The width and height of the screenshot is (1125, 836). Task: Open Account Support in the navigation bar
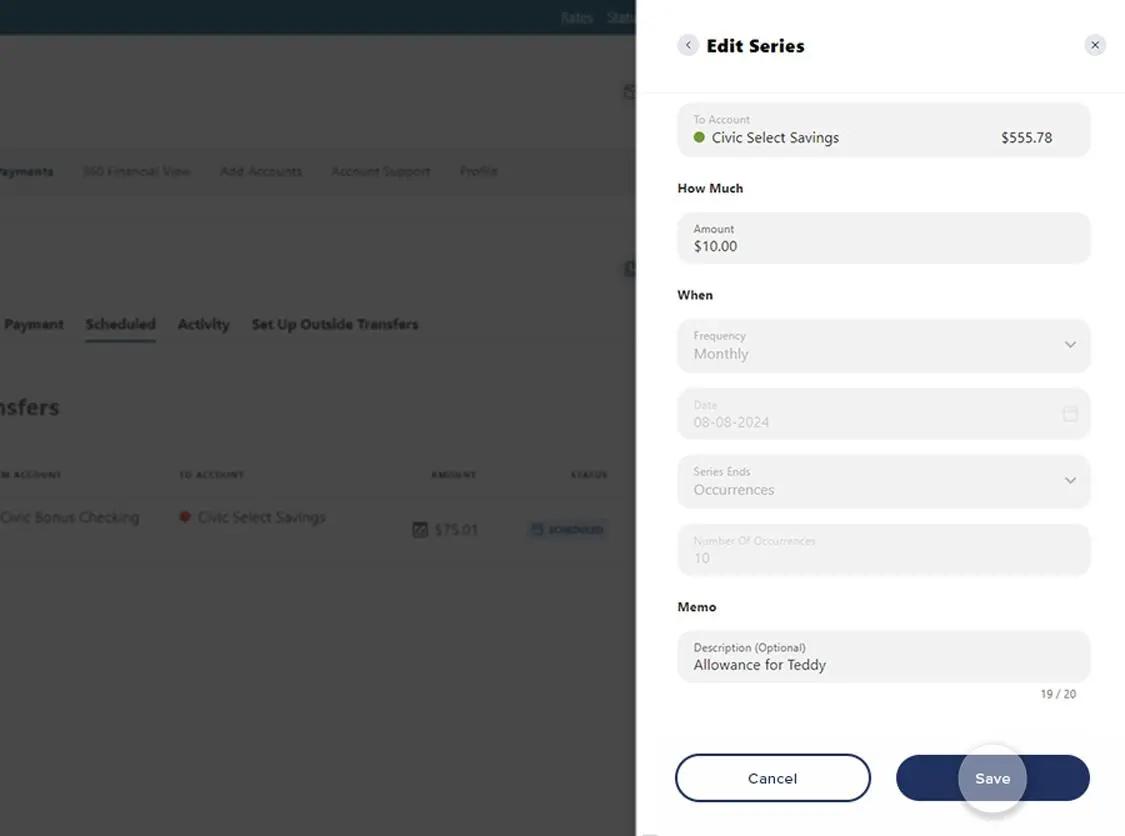380,171
